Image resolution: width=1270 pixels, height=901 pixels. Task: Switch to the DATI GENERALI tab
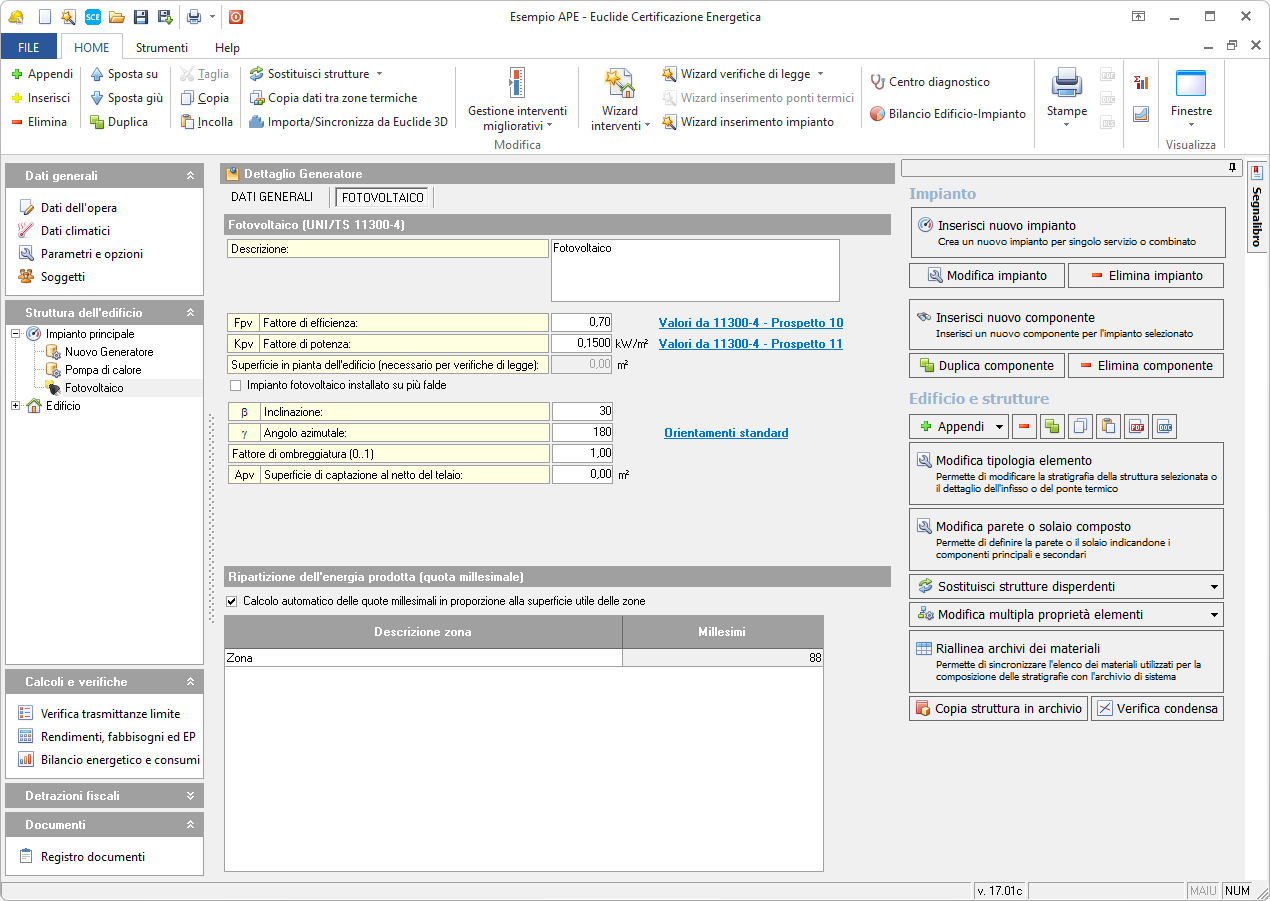click(x=272, y=197)
